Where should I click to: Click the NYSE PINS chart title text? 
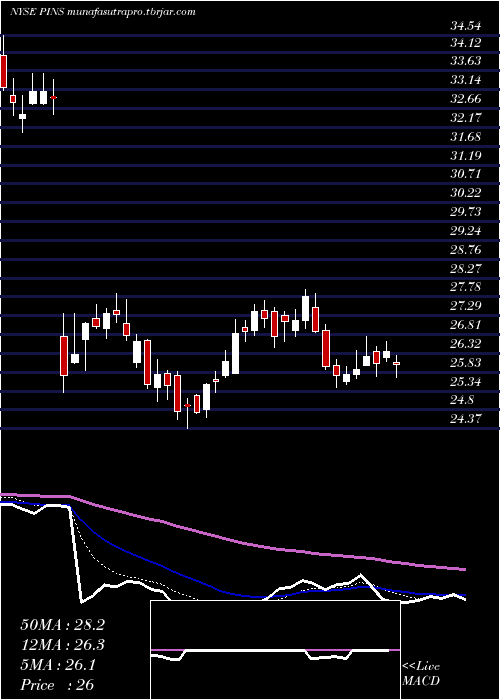coord(102,12)
